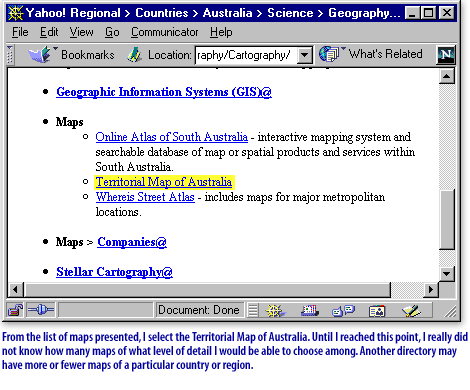The height and width of the screenshot is (390, 470).
Task: Open the Location URL dropdown arrow
Action: point(305,55)
